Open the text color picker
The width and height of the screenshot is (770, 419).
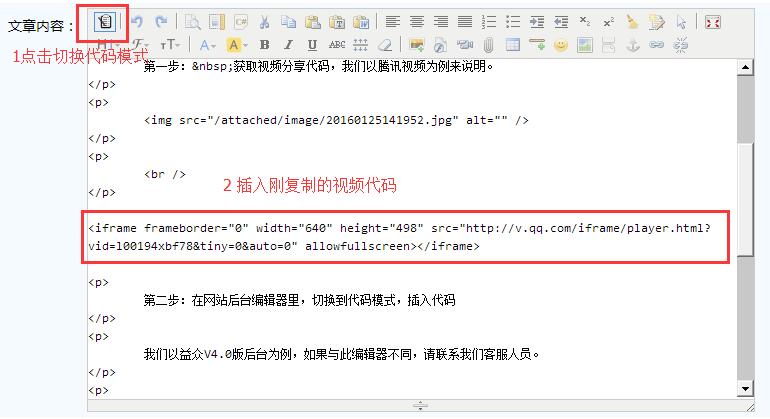(208, 45)
